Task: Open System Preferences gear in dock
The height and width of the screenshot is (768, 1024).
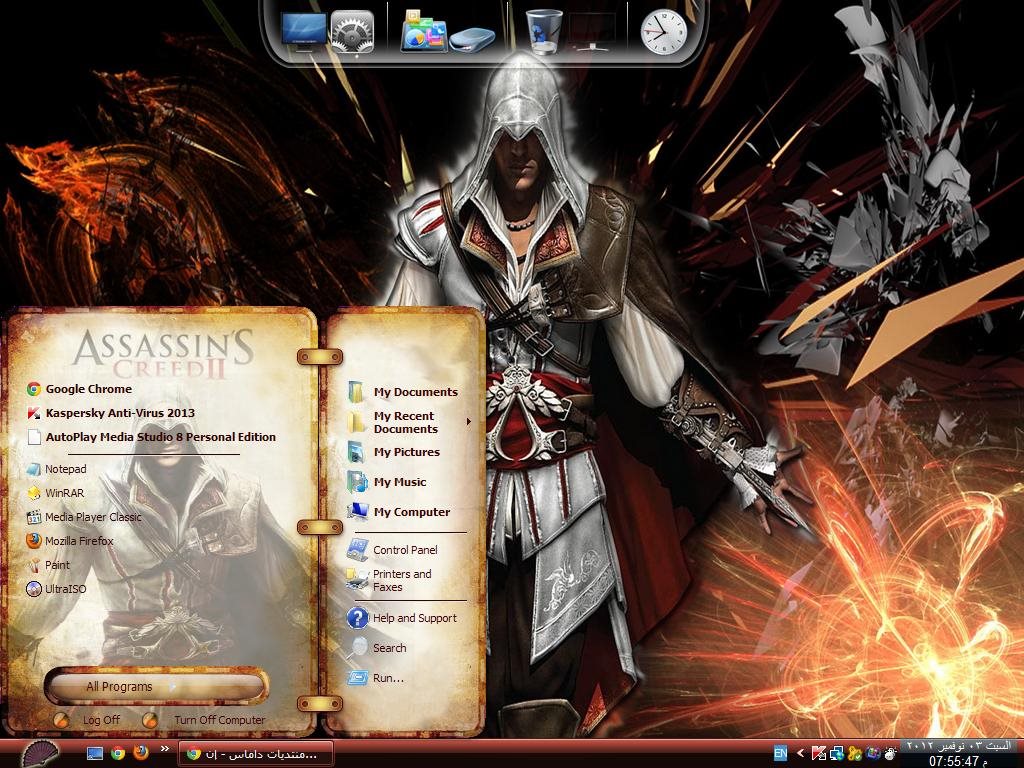Action: coord(352,32)
